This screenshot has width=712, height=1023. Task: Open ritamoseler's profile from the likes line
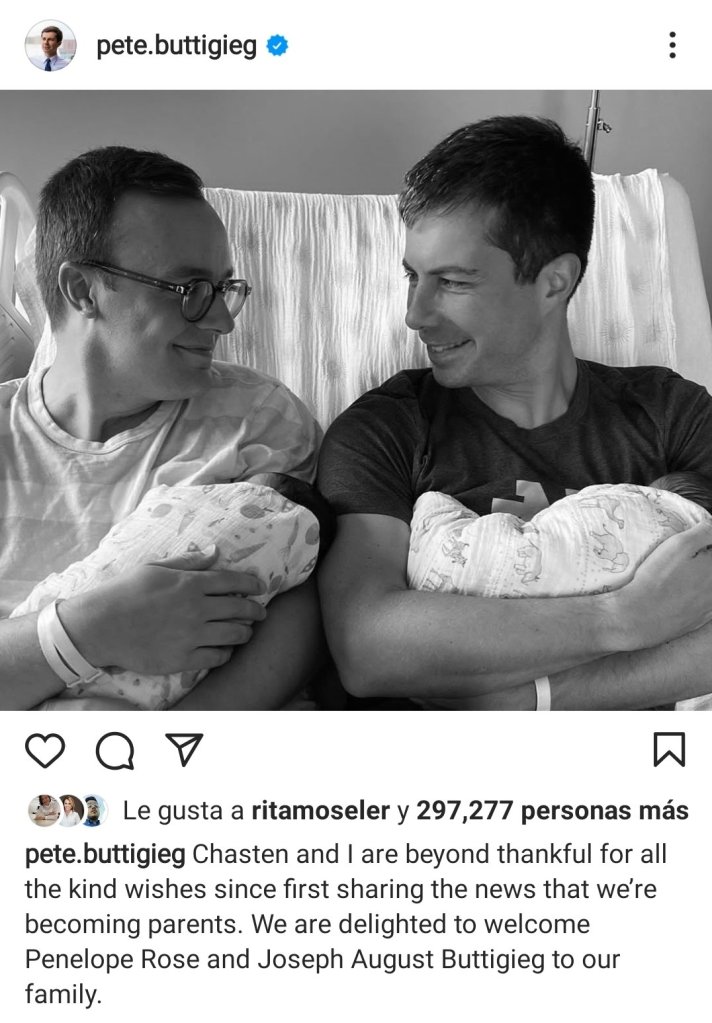click(320, 810)
